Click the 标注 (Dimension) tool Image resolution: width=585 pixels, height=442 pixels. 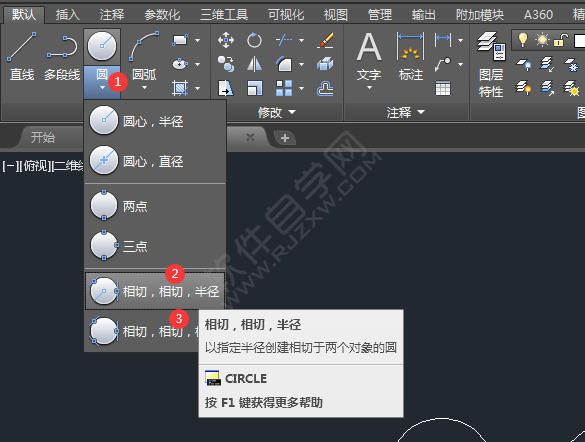pyautogui.click(x=410, y=56)
